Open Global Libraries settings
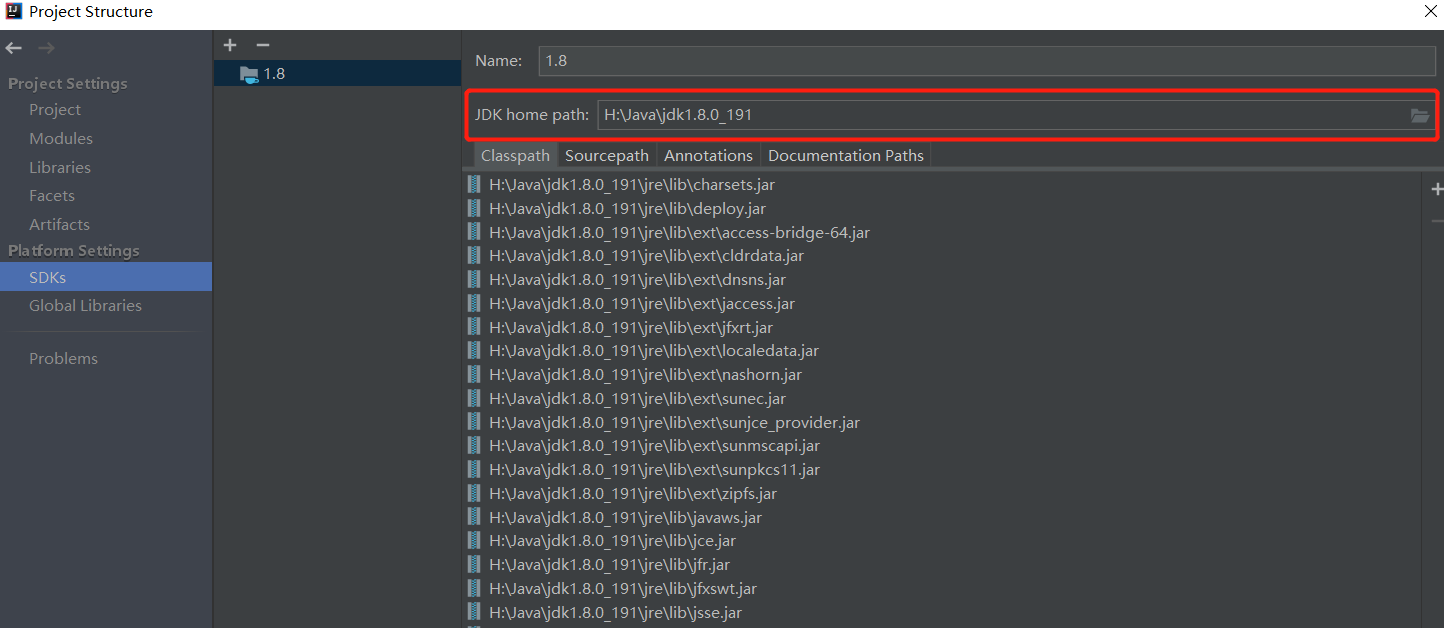 tap(85, 306)
